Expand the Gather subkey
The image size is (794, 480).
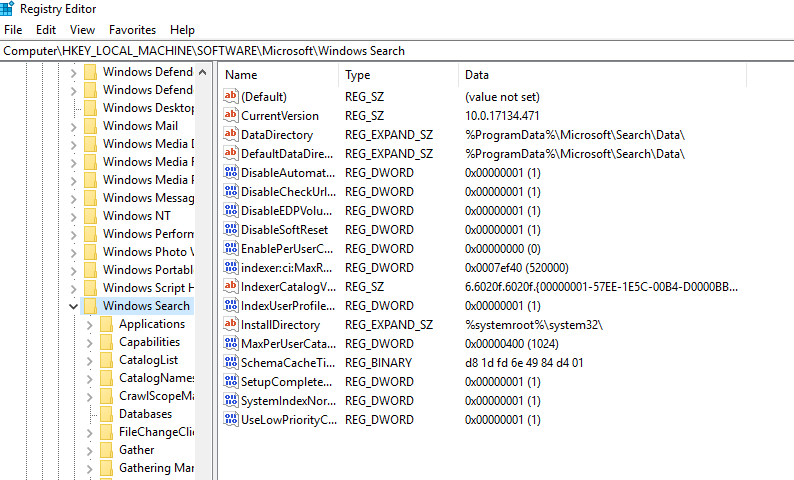click(x=90, y=451)
